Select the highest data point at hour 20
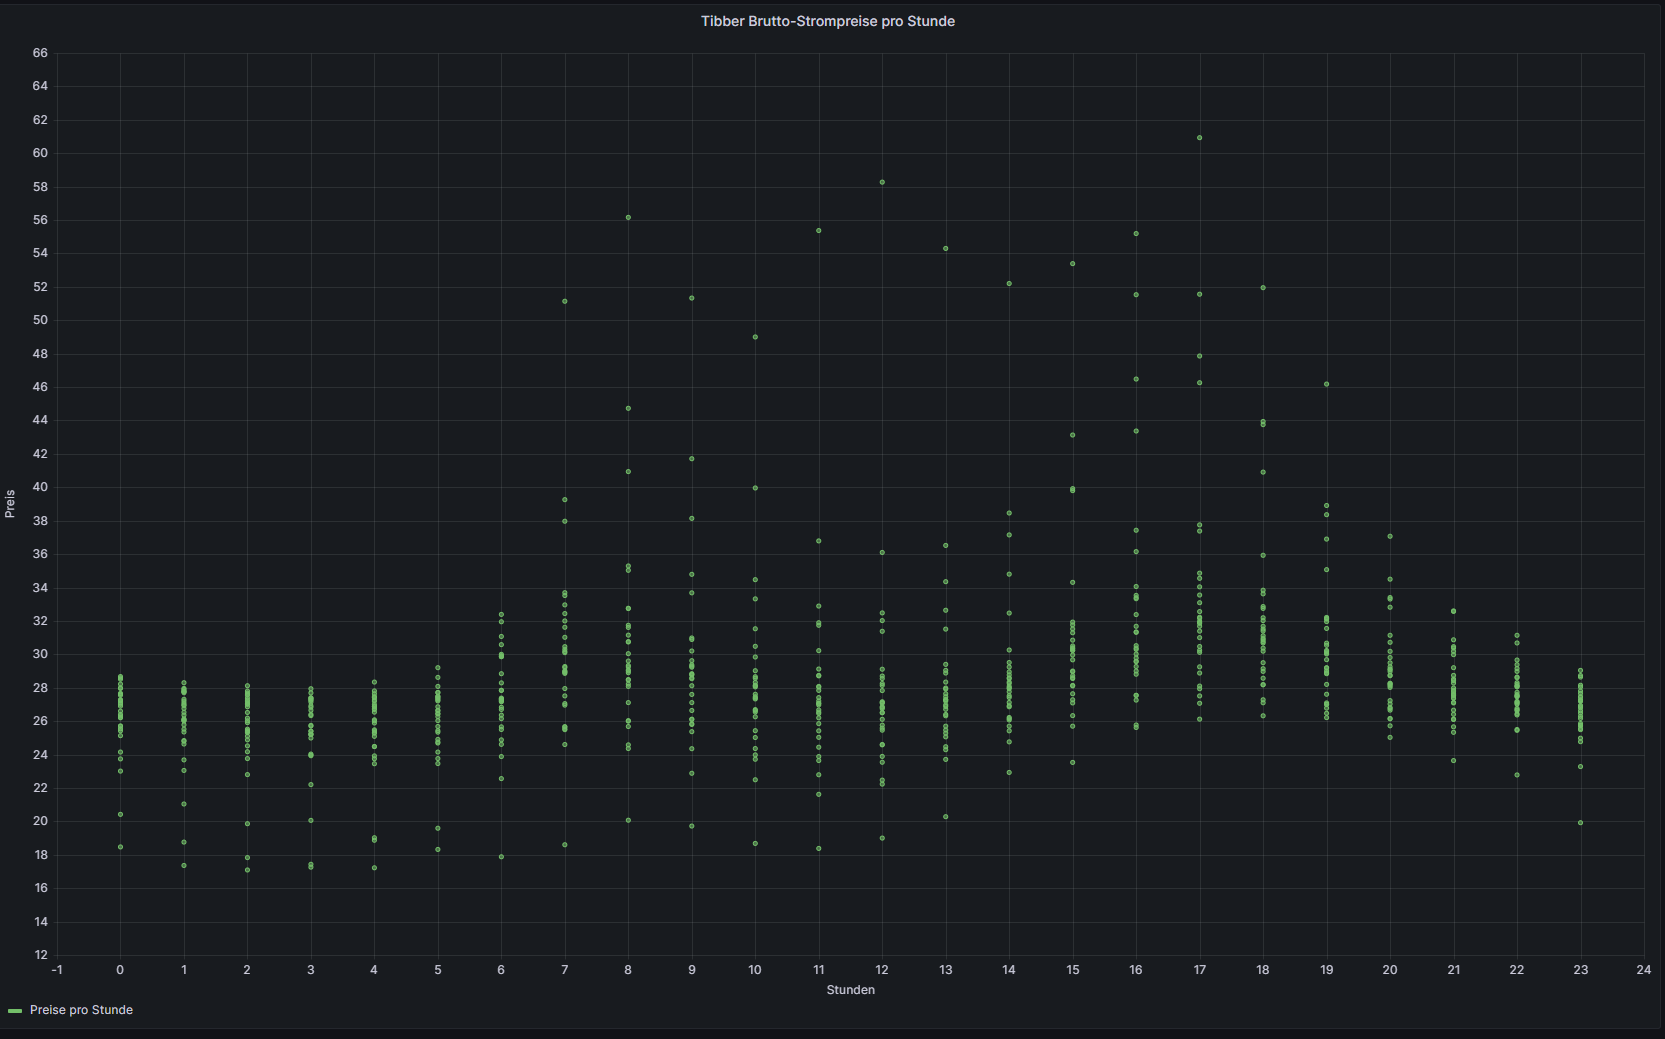The width and height of the screenshot is (1665, 1039). pos(1390,537)
